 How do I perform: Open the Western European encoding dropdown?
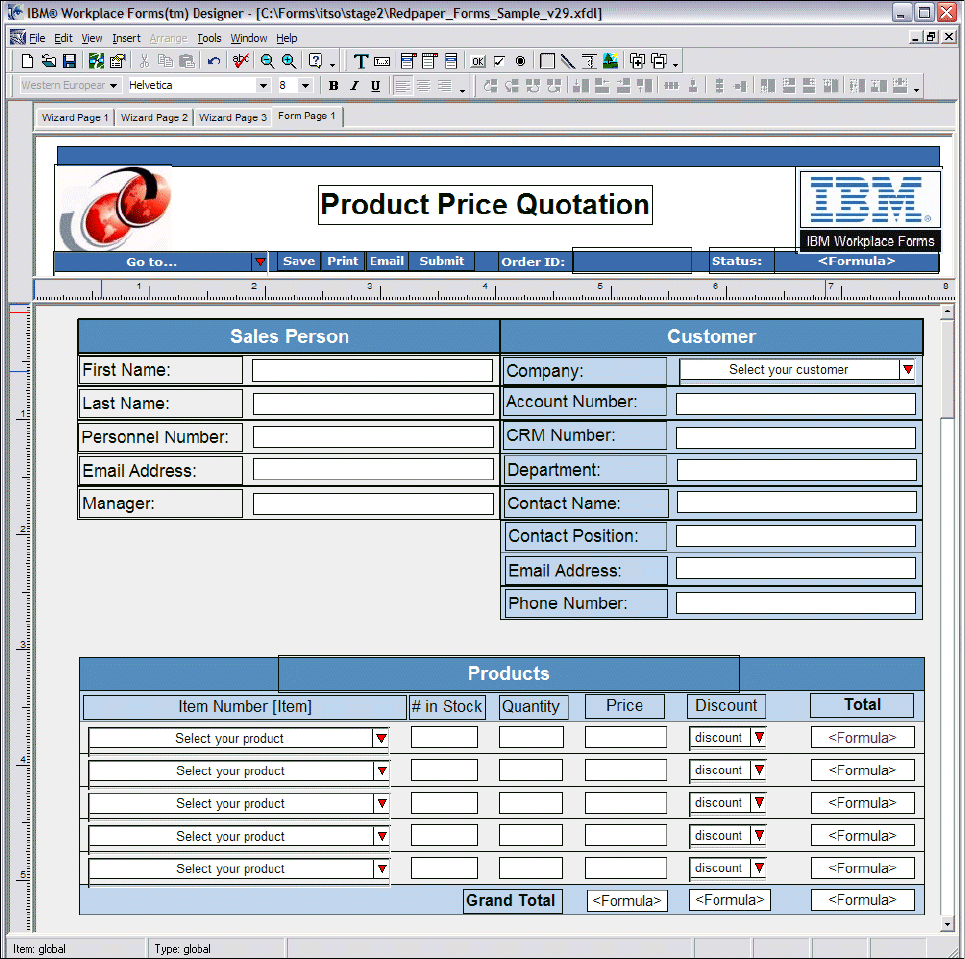[113, 86]
